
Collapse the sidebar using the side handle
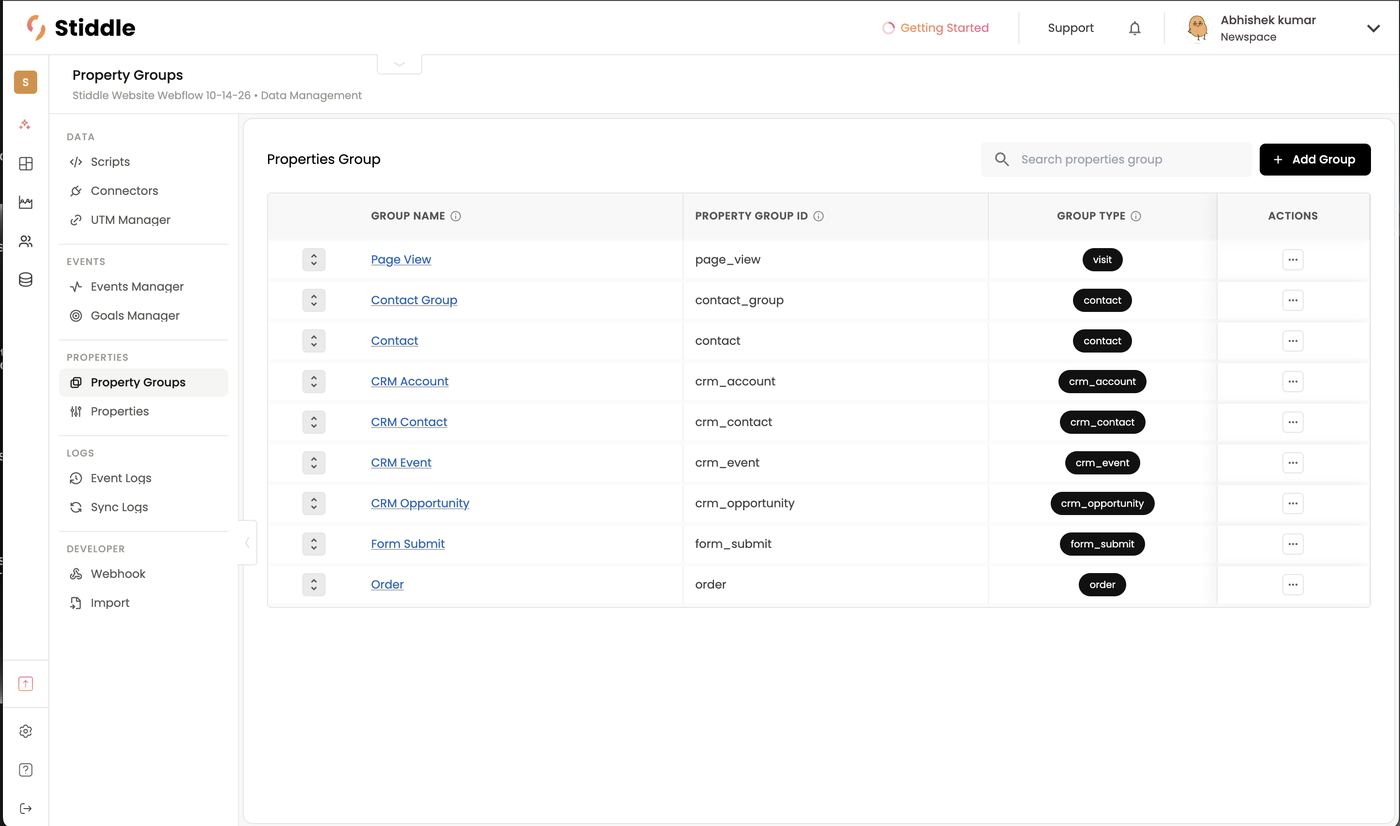coord(247,543)
